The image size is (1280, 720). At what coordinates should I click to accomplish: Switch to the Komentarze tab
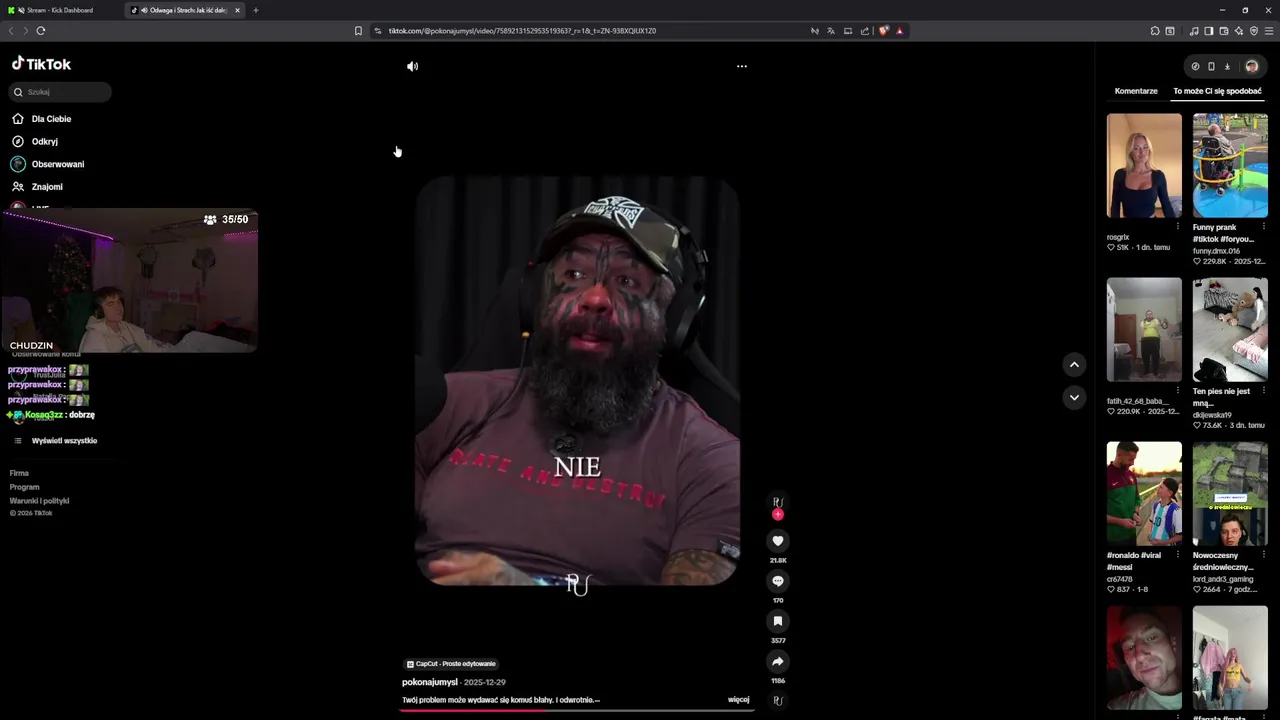point(1136,91)
